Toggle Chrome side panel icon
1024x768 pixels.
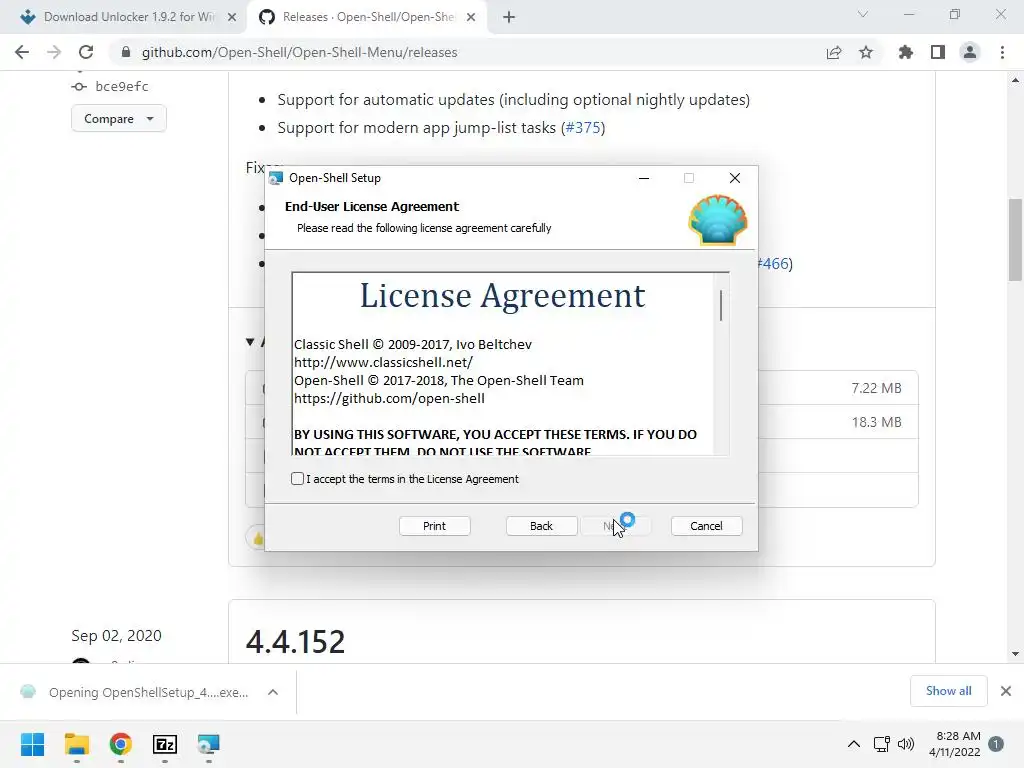click(938, 52)
